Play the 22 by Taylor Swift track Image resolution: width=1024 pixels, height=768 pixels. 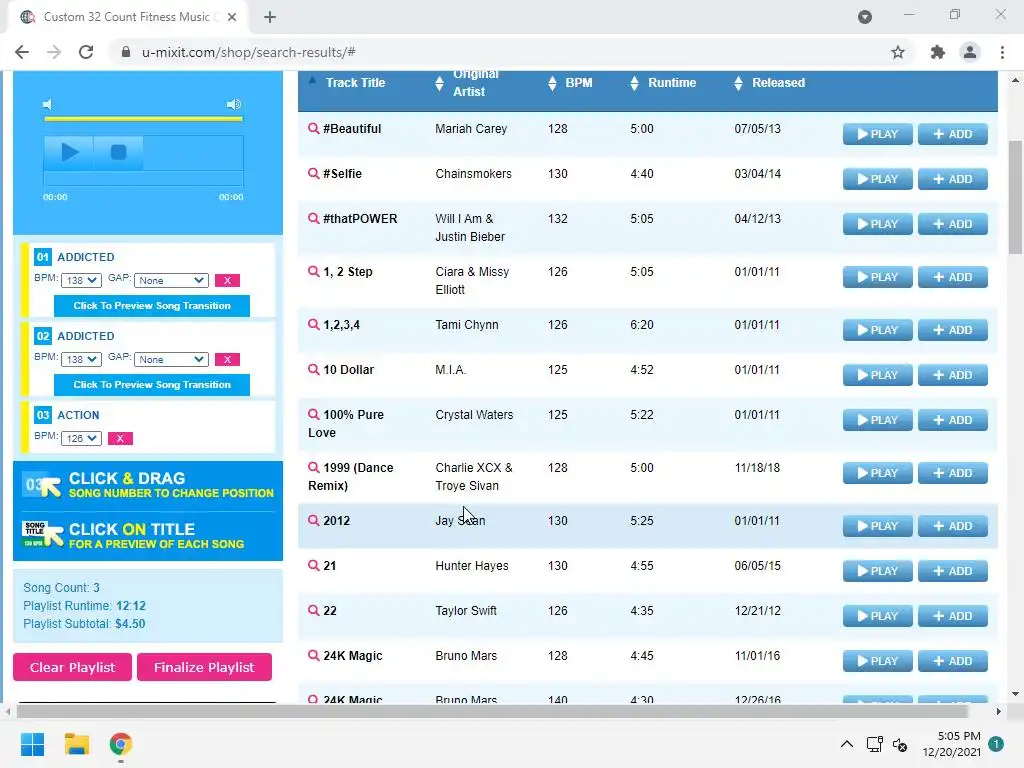[877, 616]
